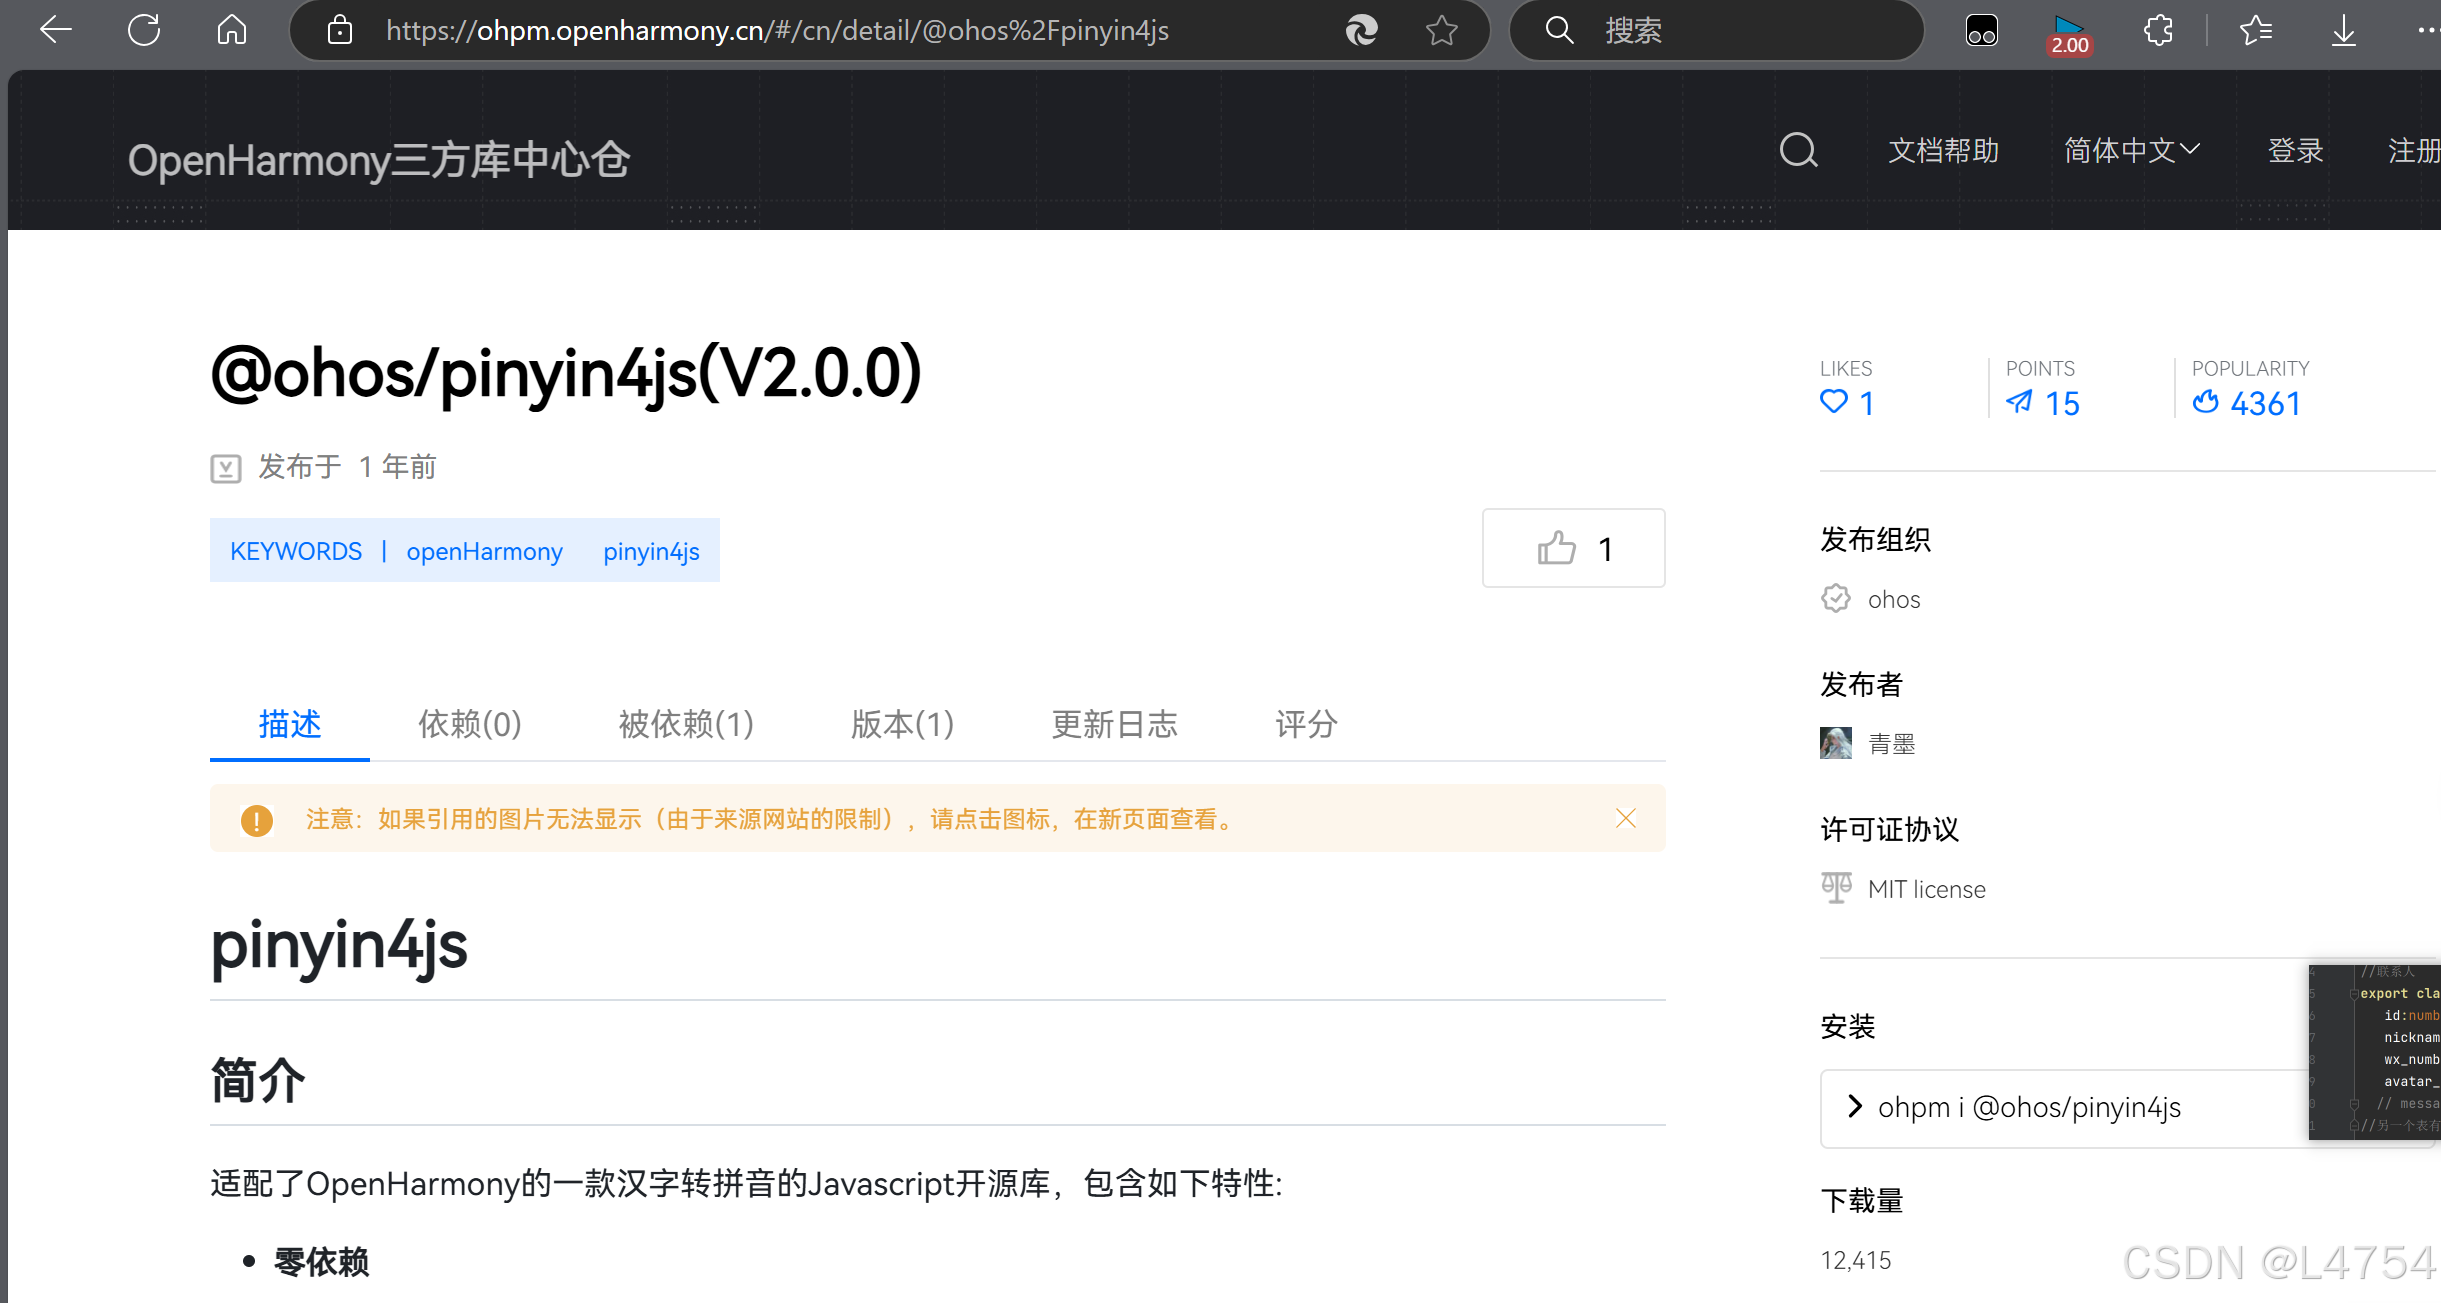Screen dimensions: 2441x1303
Task: Click the 发布于 1 年前 text
Action: tap(347, 467)
